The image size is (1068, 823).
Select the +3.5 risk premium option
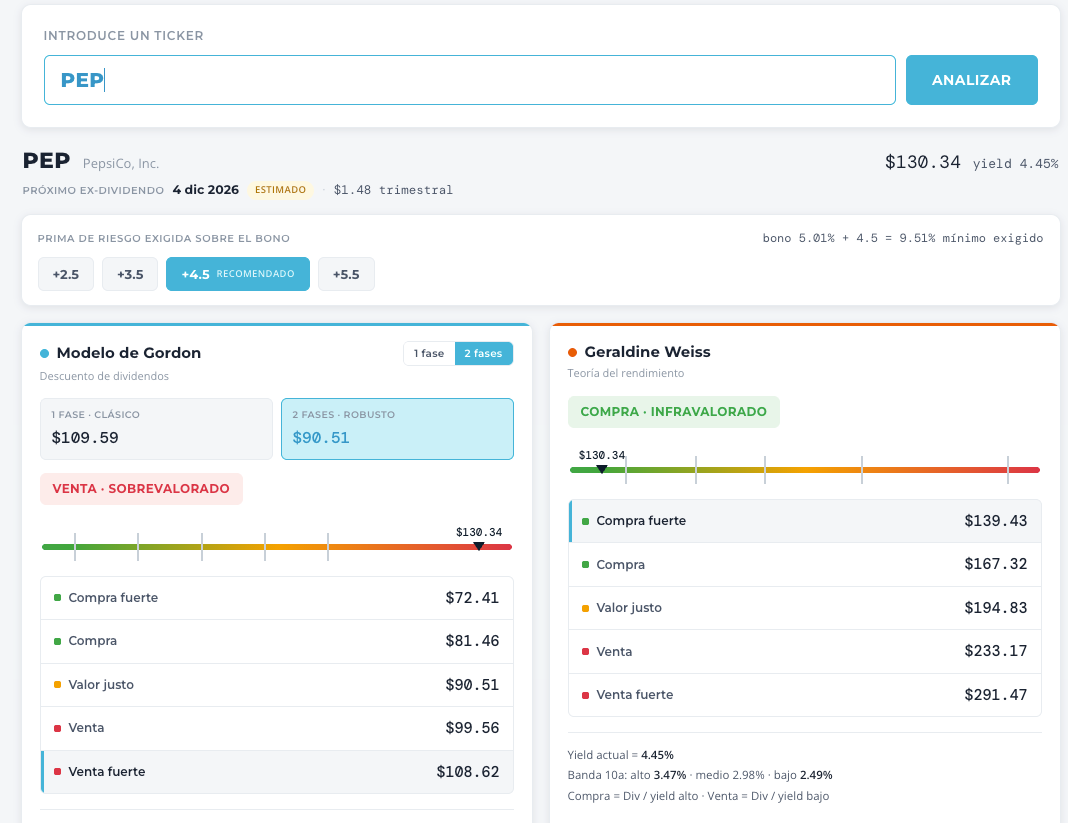coord(130,274)
